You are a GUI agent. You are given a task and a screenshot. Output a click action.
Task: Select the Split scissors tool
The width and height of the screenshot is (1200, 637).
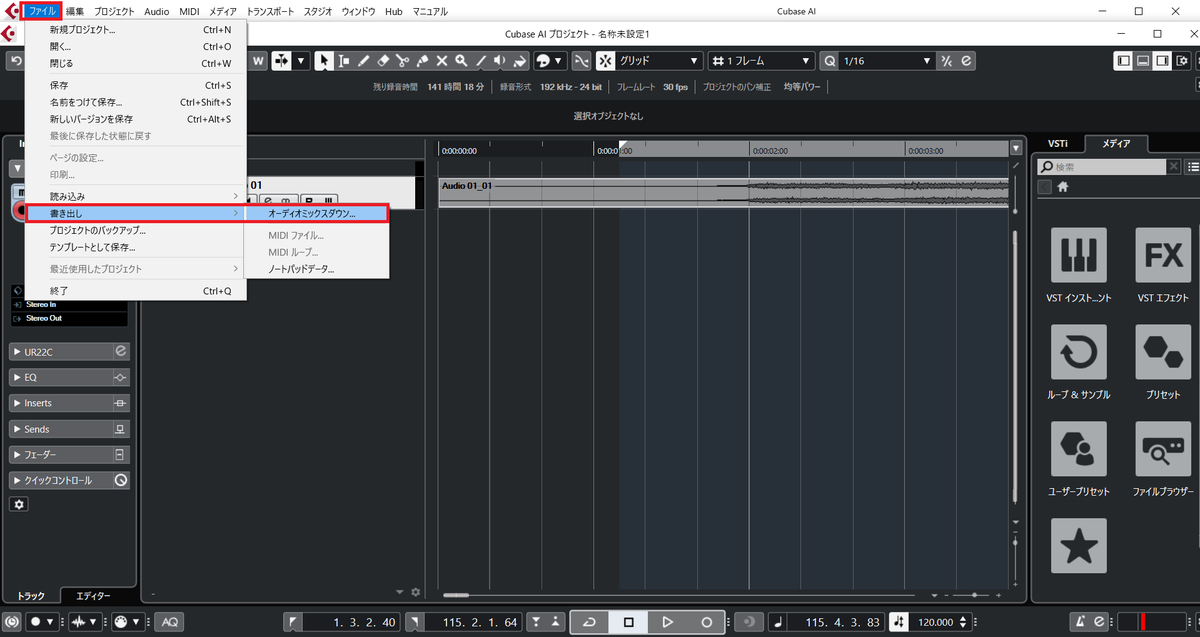pyautogui.click(x=402, y=61)
